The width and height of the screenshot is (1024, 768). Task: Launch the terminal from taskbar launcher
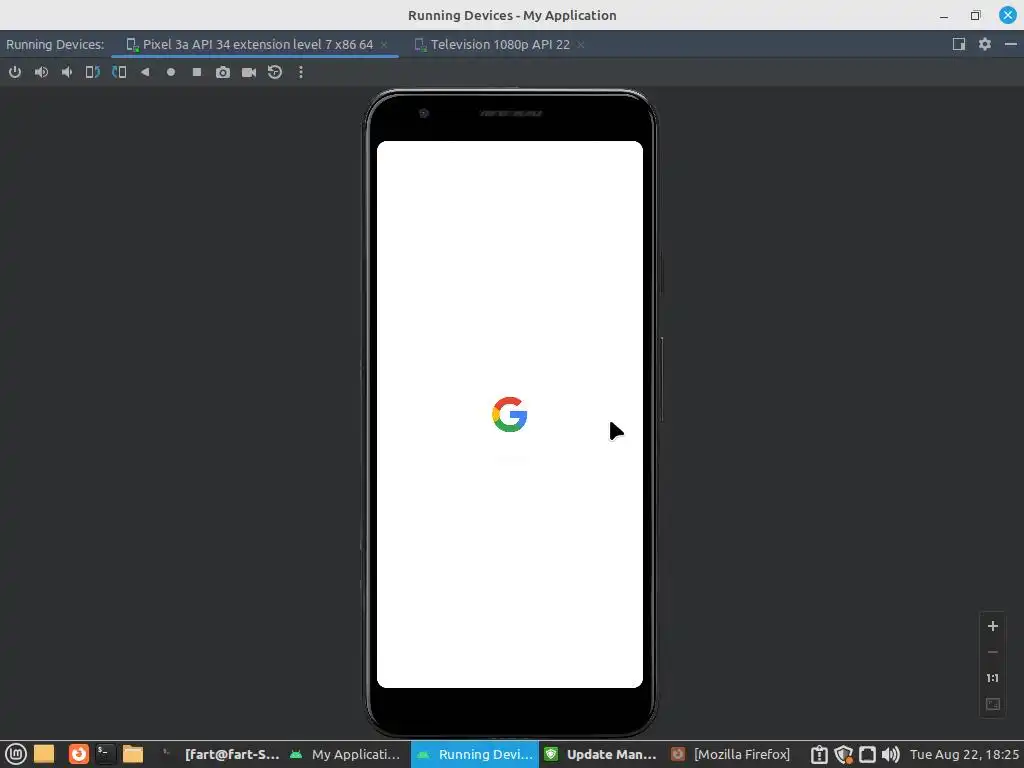coord(104,754)
